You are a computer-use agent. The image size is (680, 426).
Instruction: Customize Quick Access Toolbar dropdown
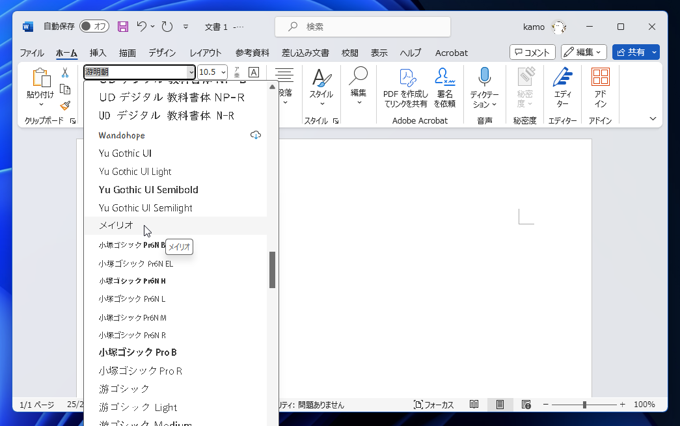point(186,26)
